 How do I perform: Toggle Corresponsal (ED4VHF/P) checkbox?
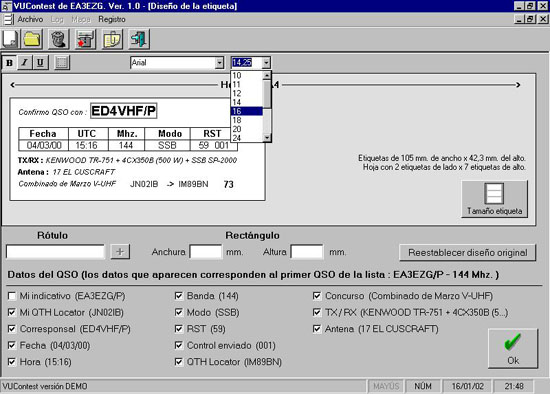point(12,329)
